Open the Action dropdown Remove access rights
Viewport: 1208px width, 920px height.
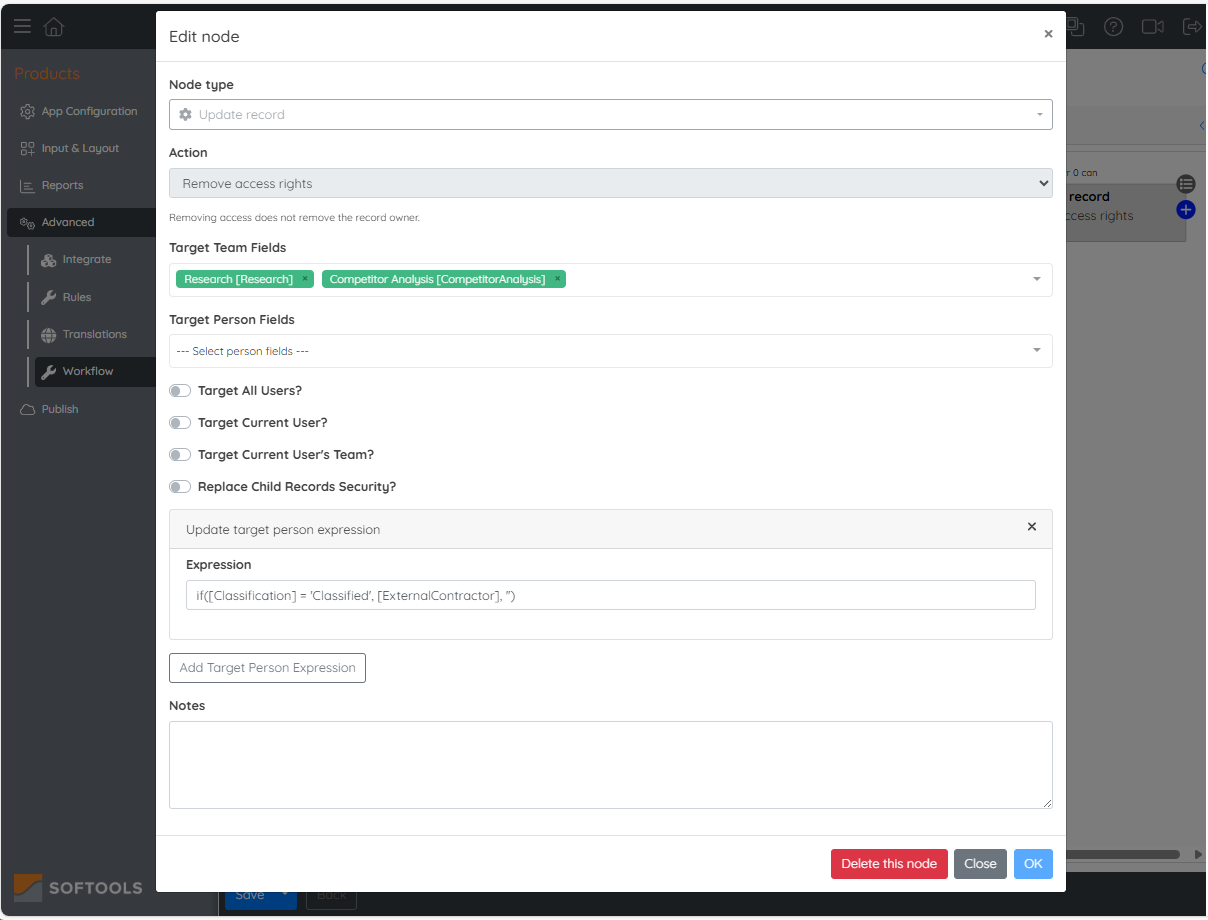pyautogui.click(x=610, y=183)
